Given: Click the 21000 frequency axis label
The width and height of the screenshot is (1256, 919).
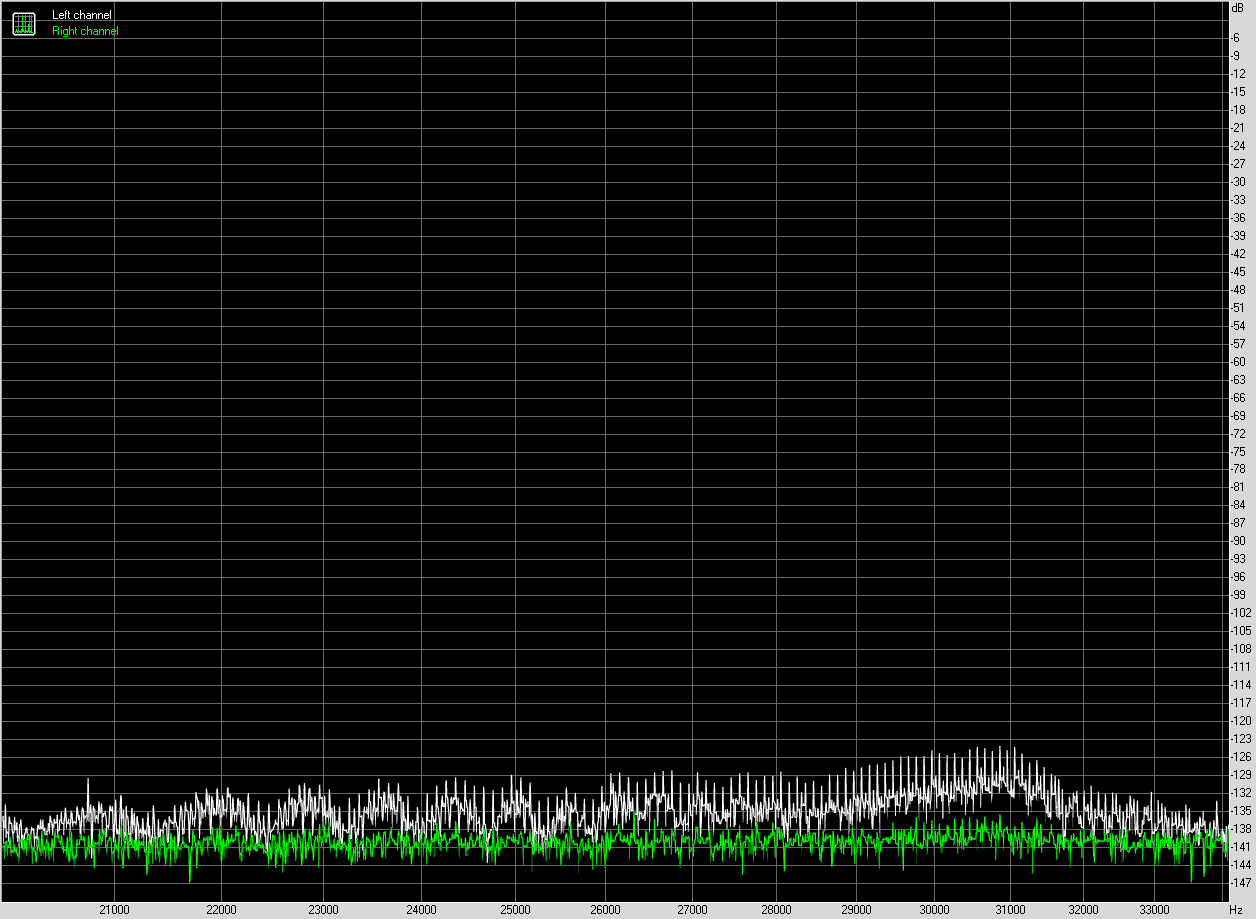Looking at the screenshot, I should pyautogui.click(x=114, y=909).
